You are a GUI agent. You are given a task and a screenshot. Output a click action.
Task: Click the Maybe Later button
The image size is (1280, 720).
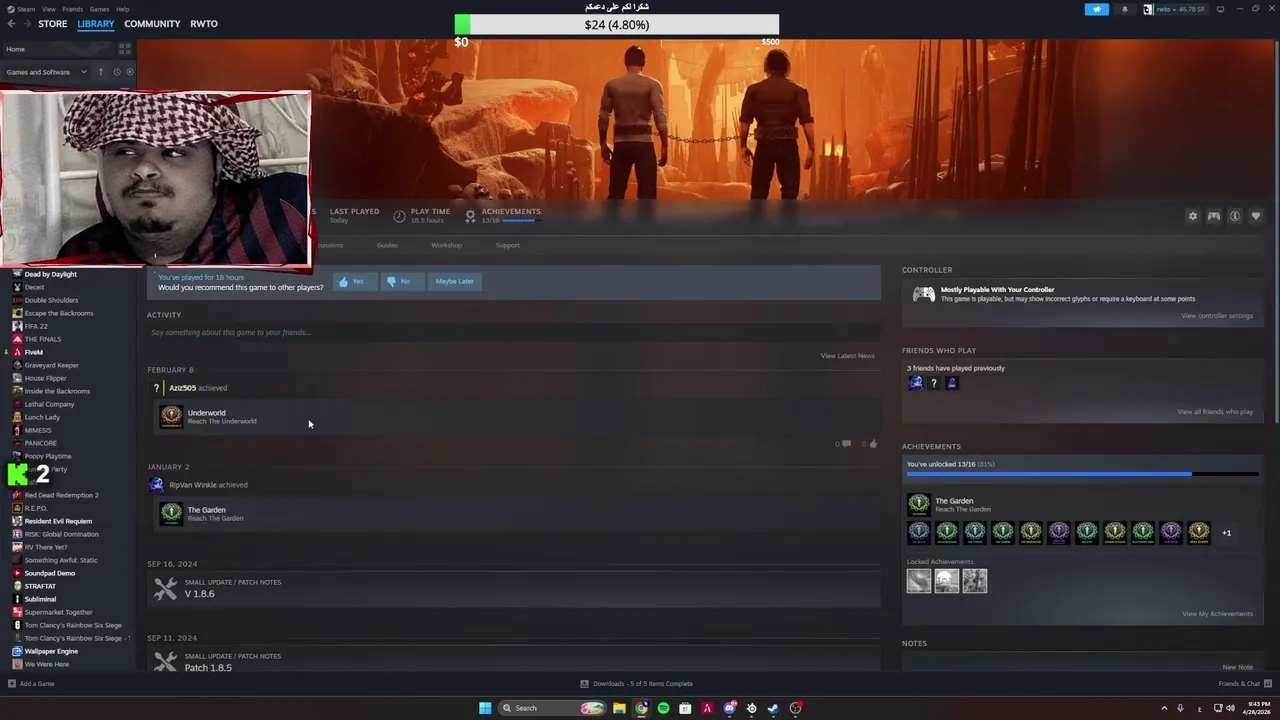454,281
